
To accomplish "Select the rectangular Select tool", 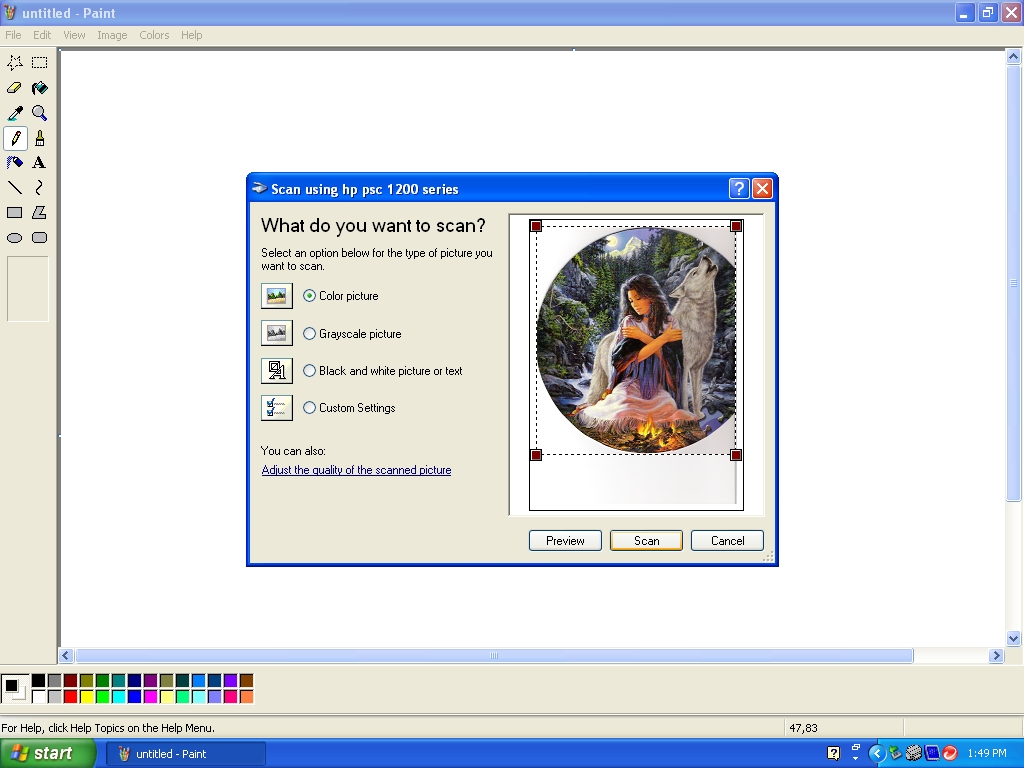I will coord(40,63).
